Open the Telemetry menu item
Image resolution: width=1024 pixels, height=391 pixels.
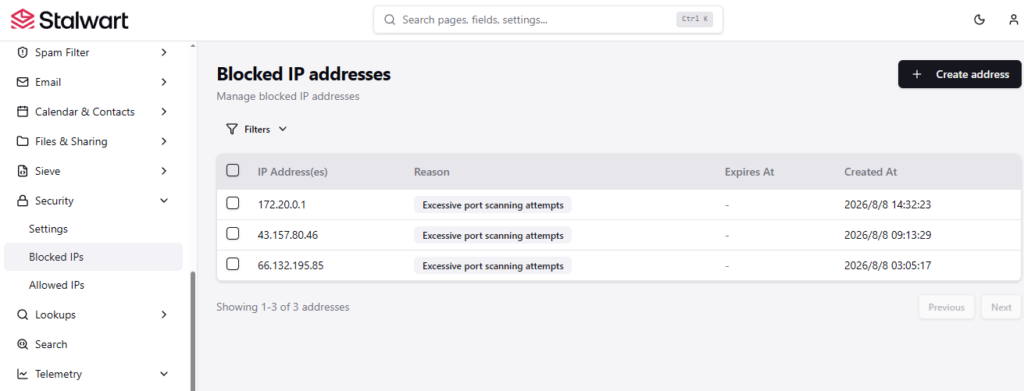tap(93, 374)
